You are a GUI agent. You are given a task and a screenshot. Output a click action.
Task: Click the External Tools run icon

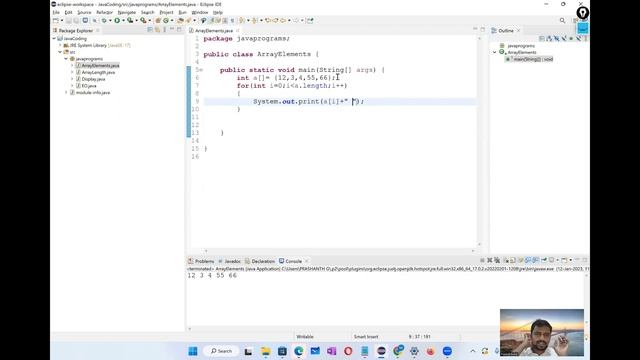143,20
